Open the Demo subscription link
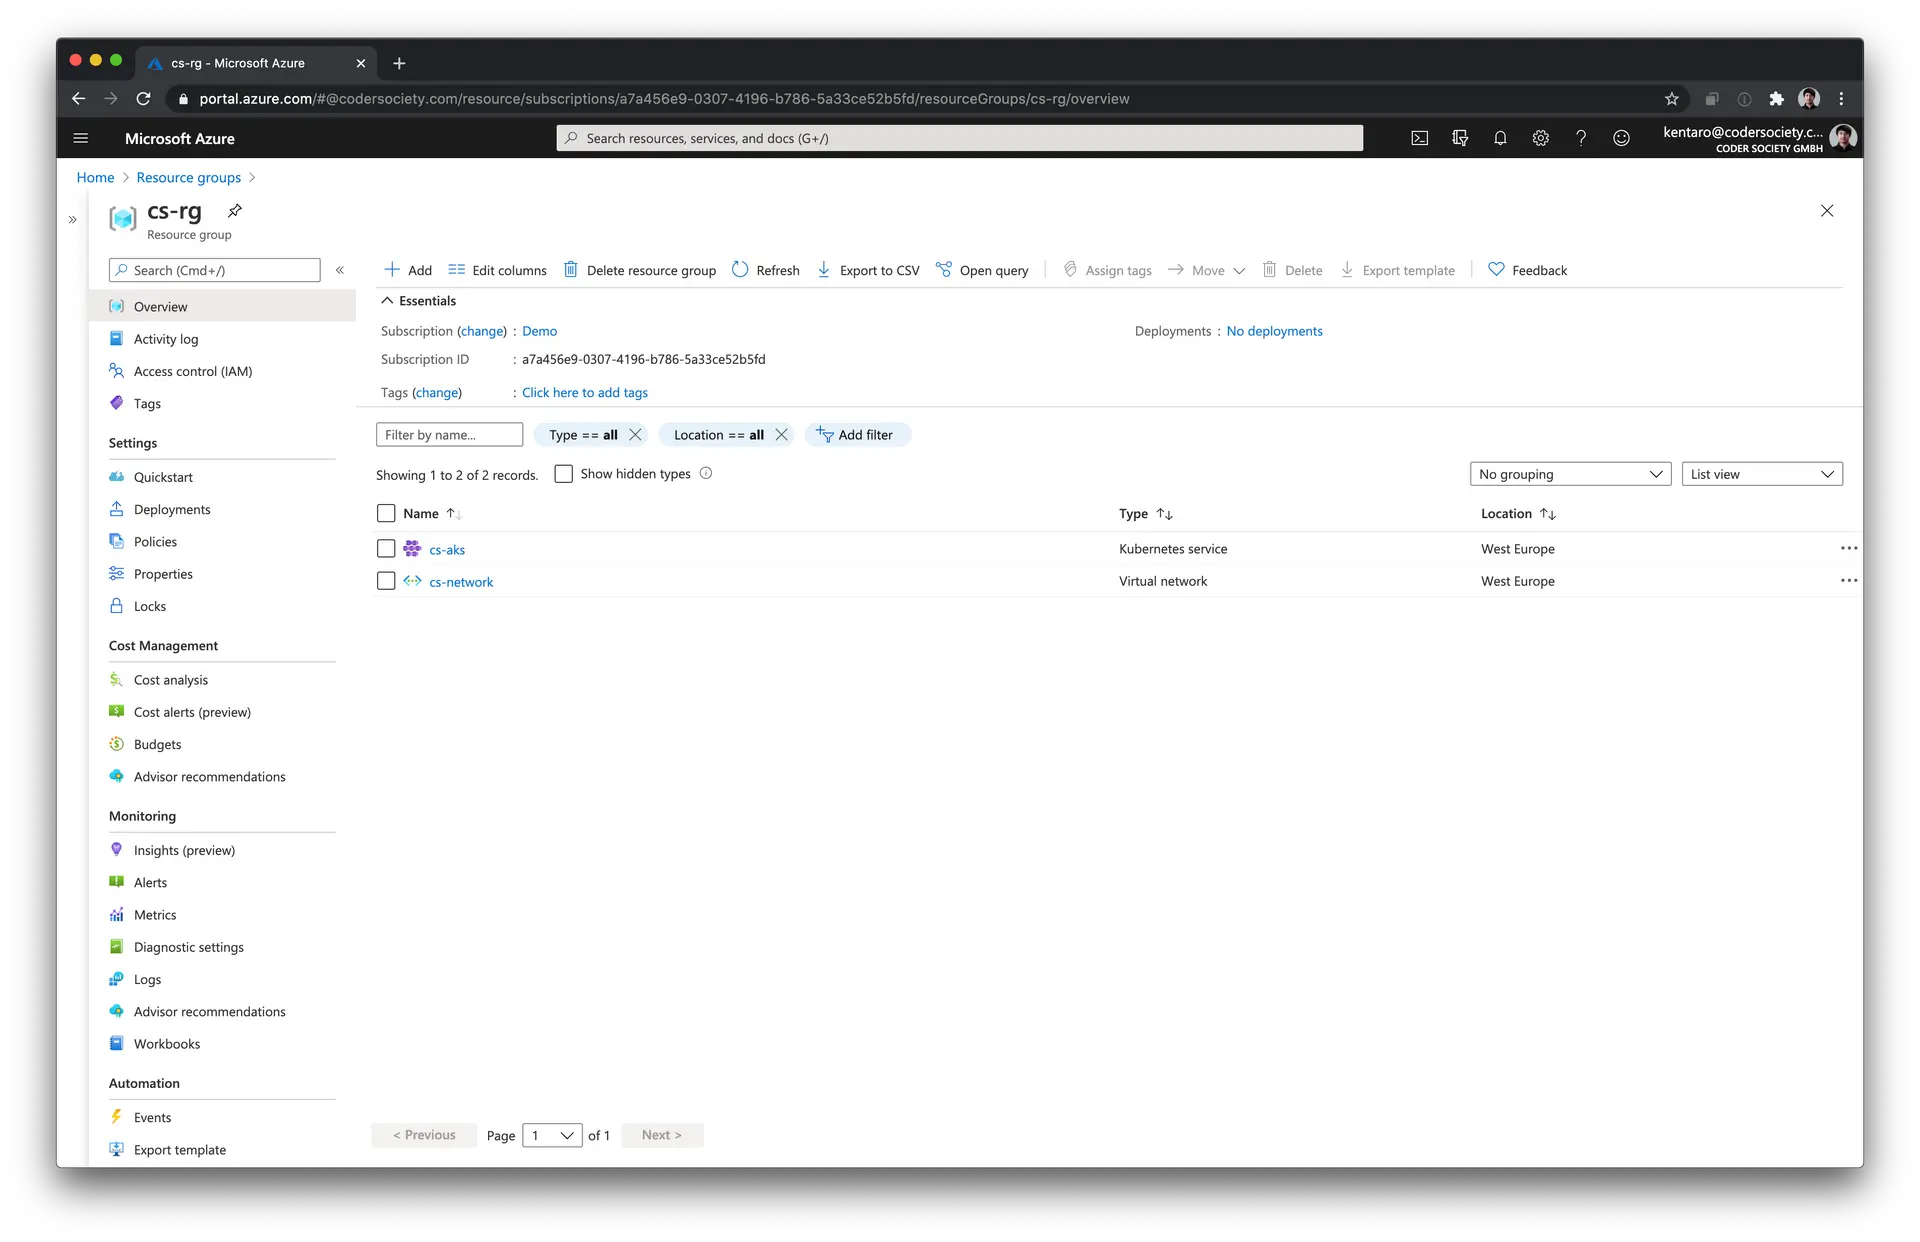 point(540,330)
